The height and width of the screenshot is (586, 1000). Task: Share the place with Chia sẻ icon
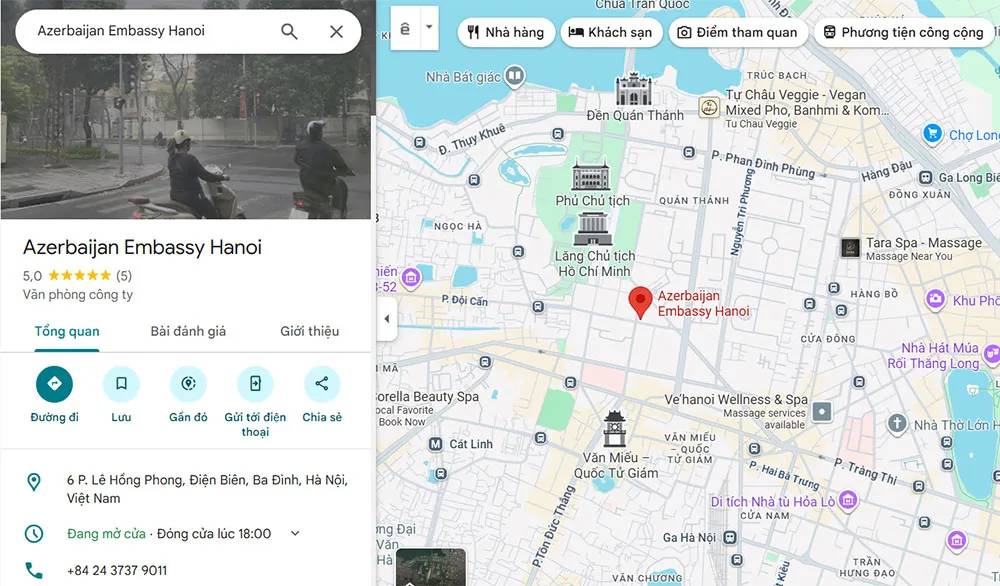[x=322, y=385]
